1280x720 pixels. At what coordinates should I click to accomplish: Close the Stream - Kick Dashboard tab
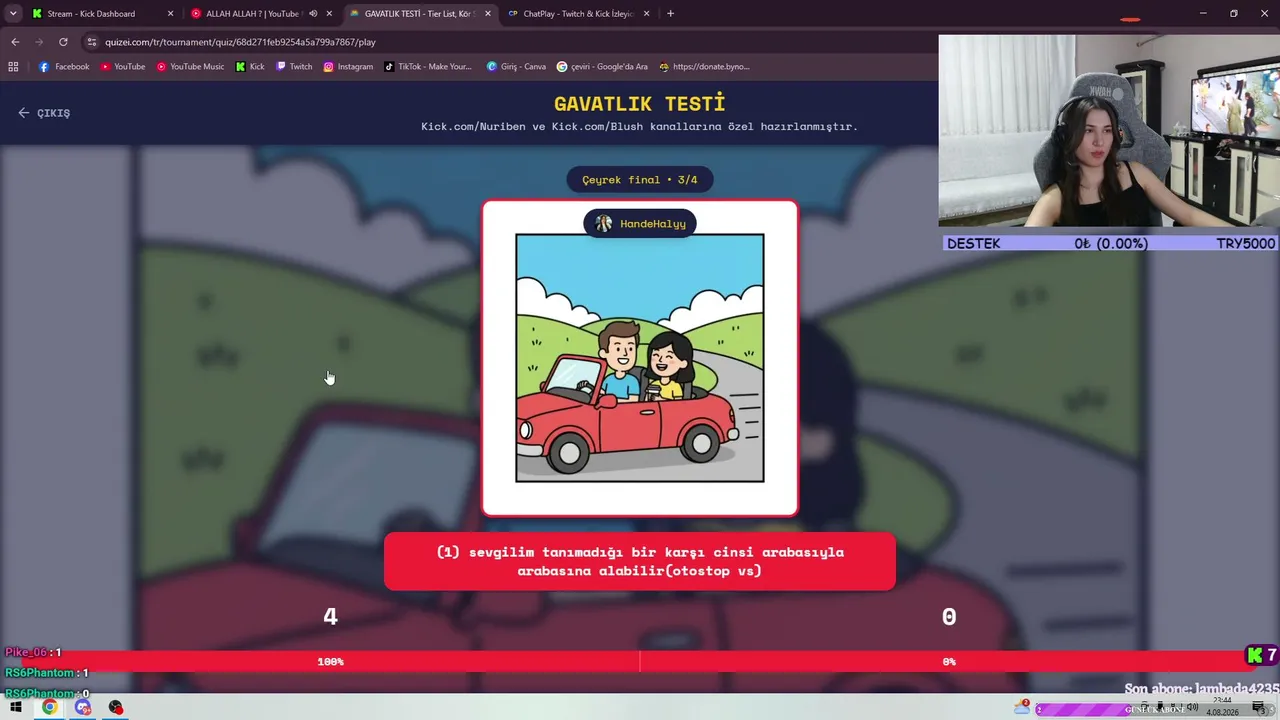click(170, 14)
